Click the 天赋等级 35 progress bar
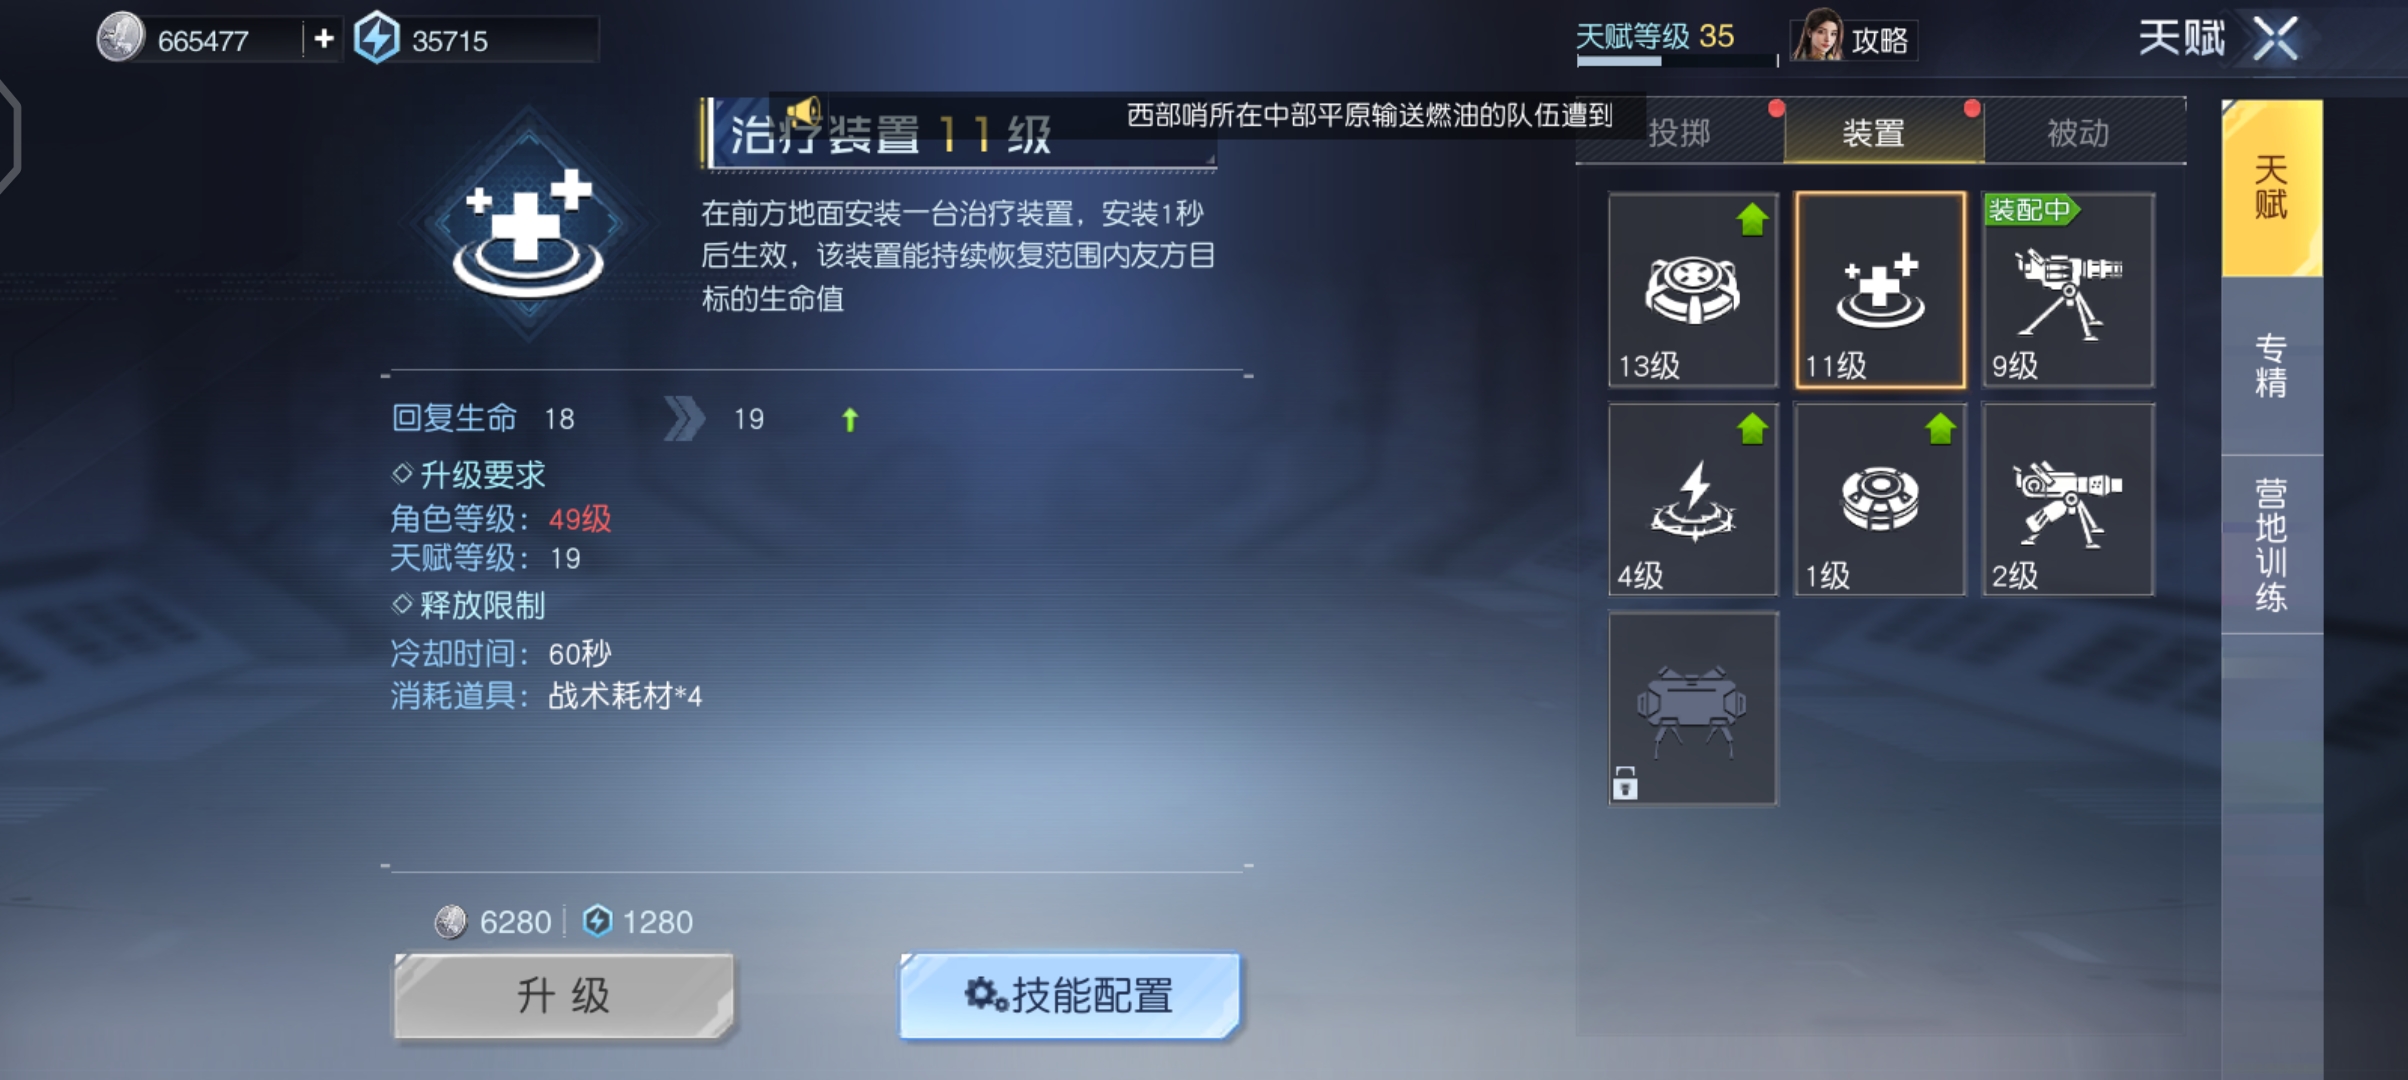The image size is (2408, 1080). pyautogui.click(x=1675, y=62)
